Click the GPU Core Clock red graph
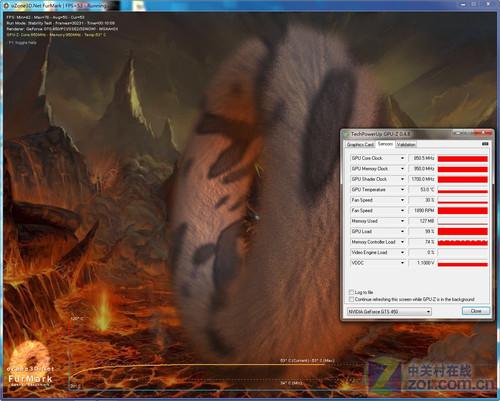The height and width of the screenshot is (401, 500). click(463, 159)
